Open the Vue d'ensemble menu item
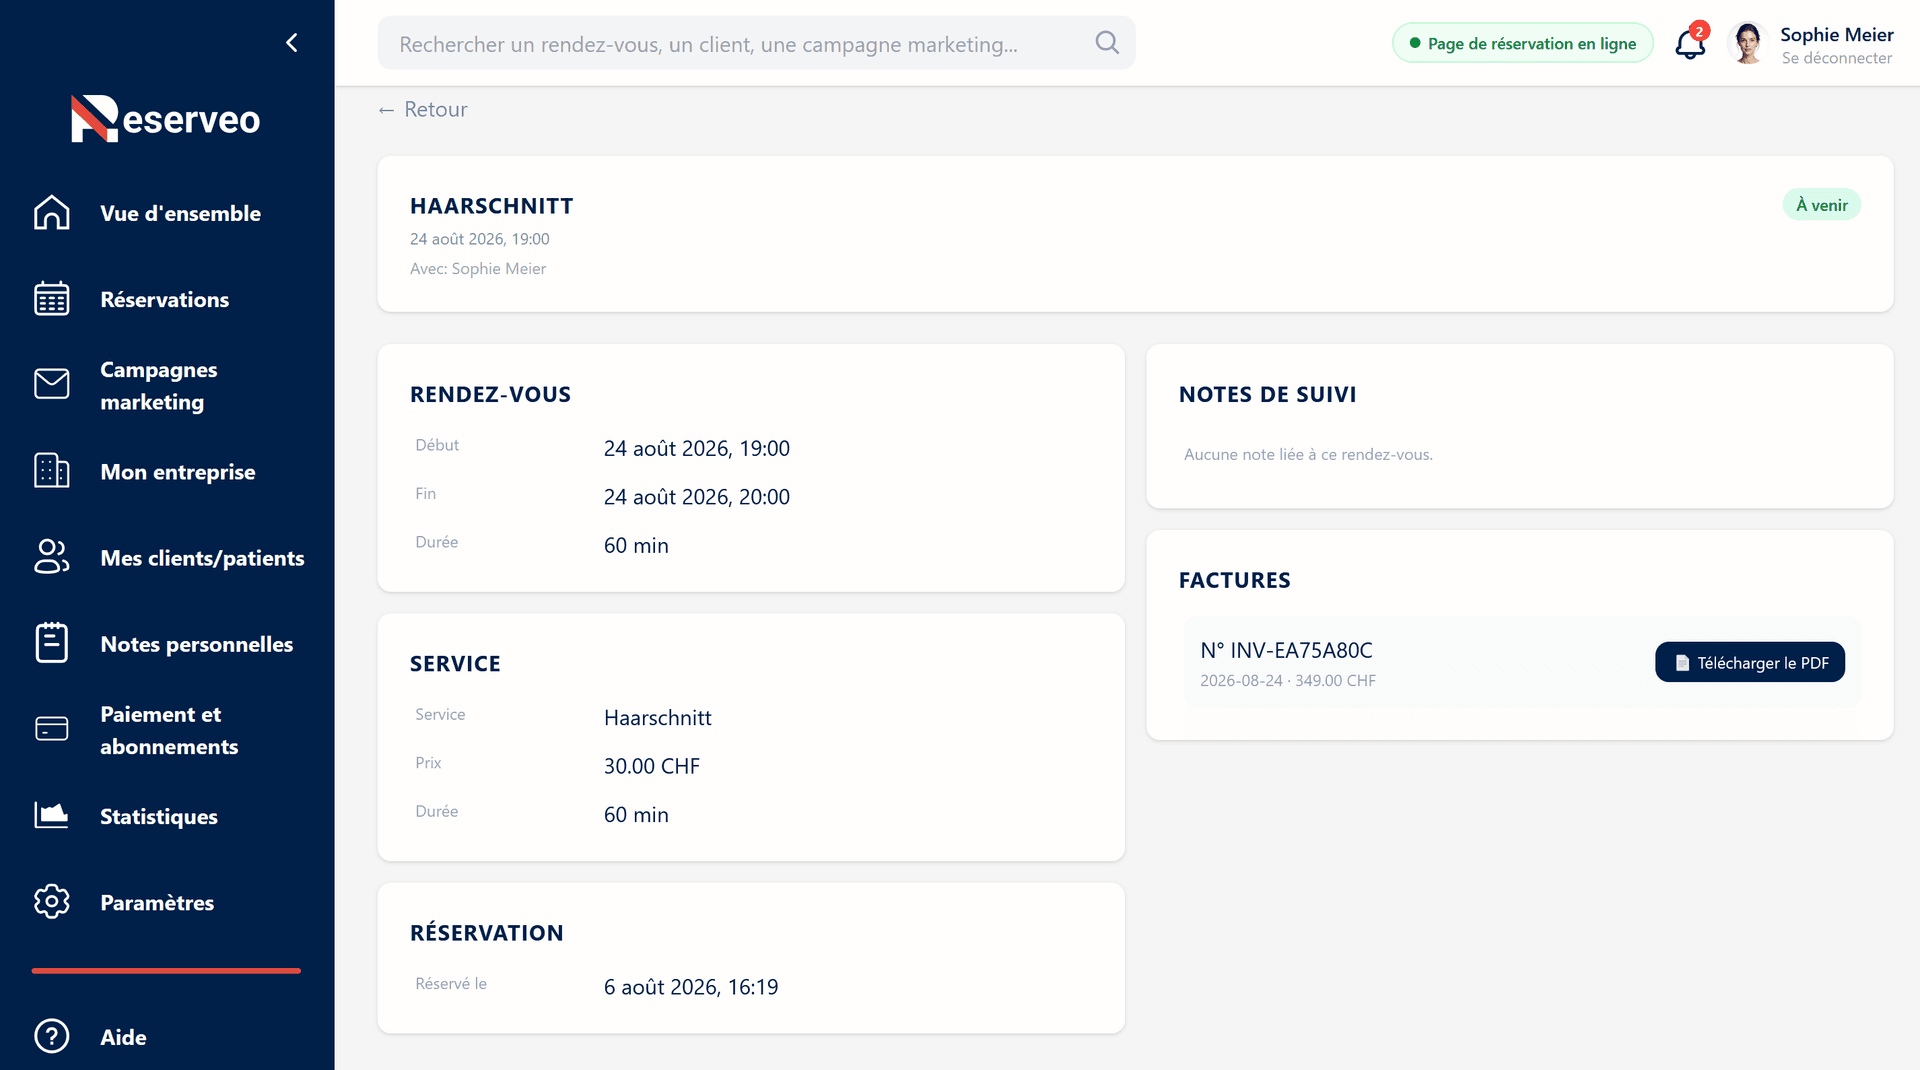This screenshot has height=1070, width=1920. point(180,213)
